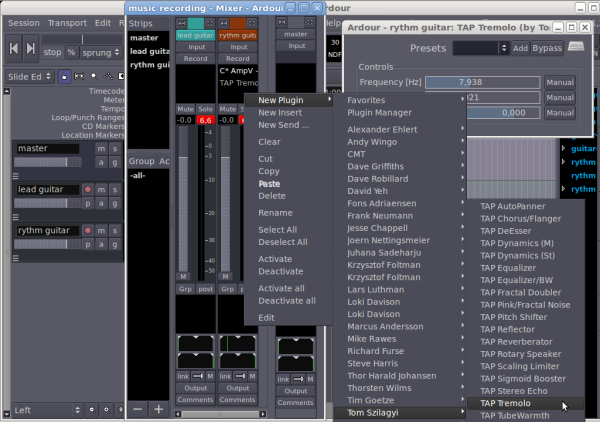Click the Record button on rythm guitar strip

238,59
